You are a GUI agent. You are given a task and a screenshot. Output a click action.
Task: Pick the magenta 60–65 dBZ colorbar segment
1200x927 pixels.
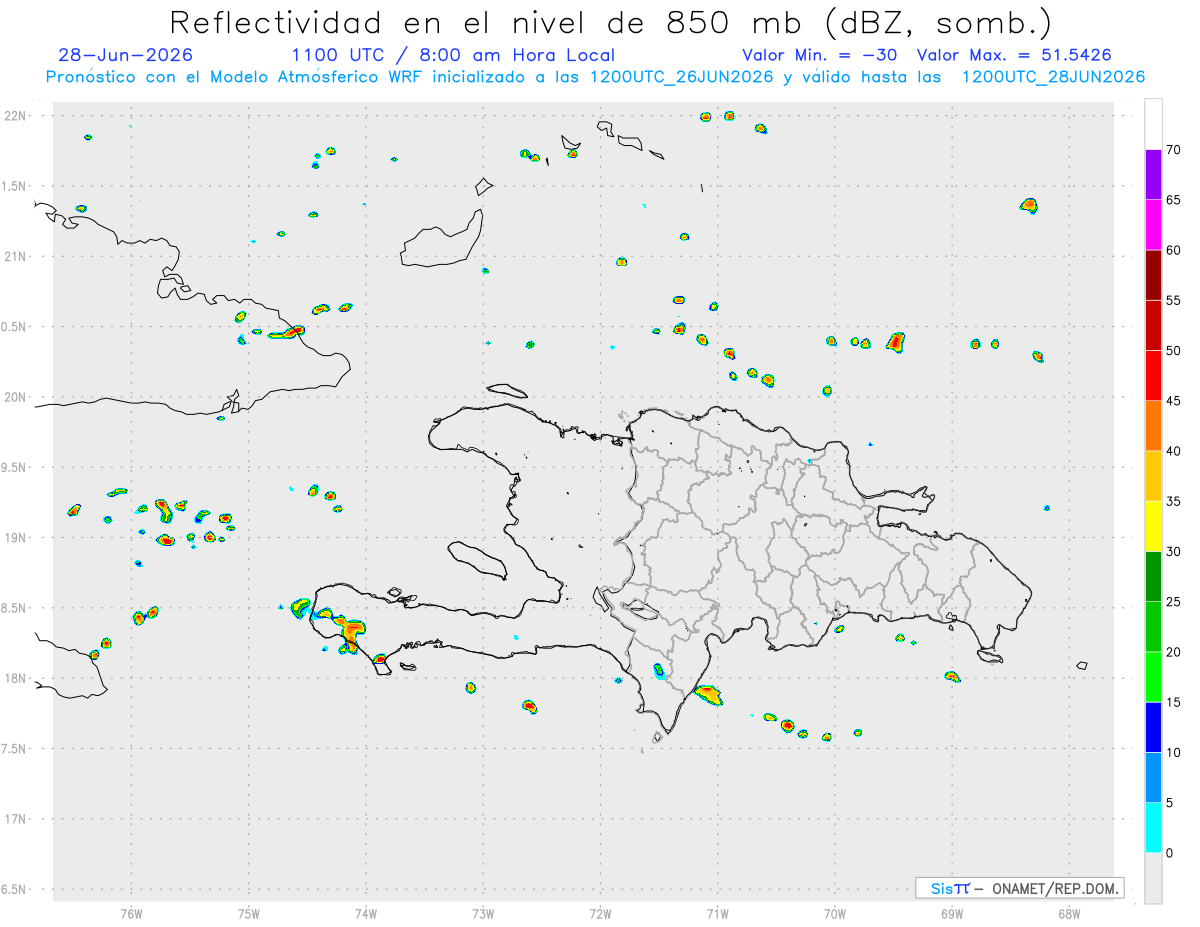click(x=1153, y=225)
